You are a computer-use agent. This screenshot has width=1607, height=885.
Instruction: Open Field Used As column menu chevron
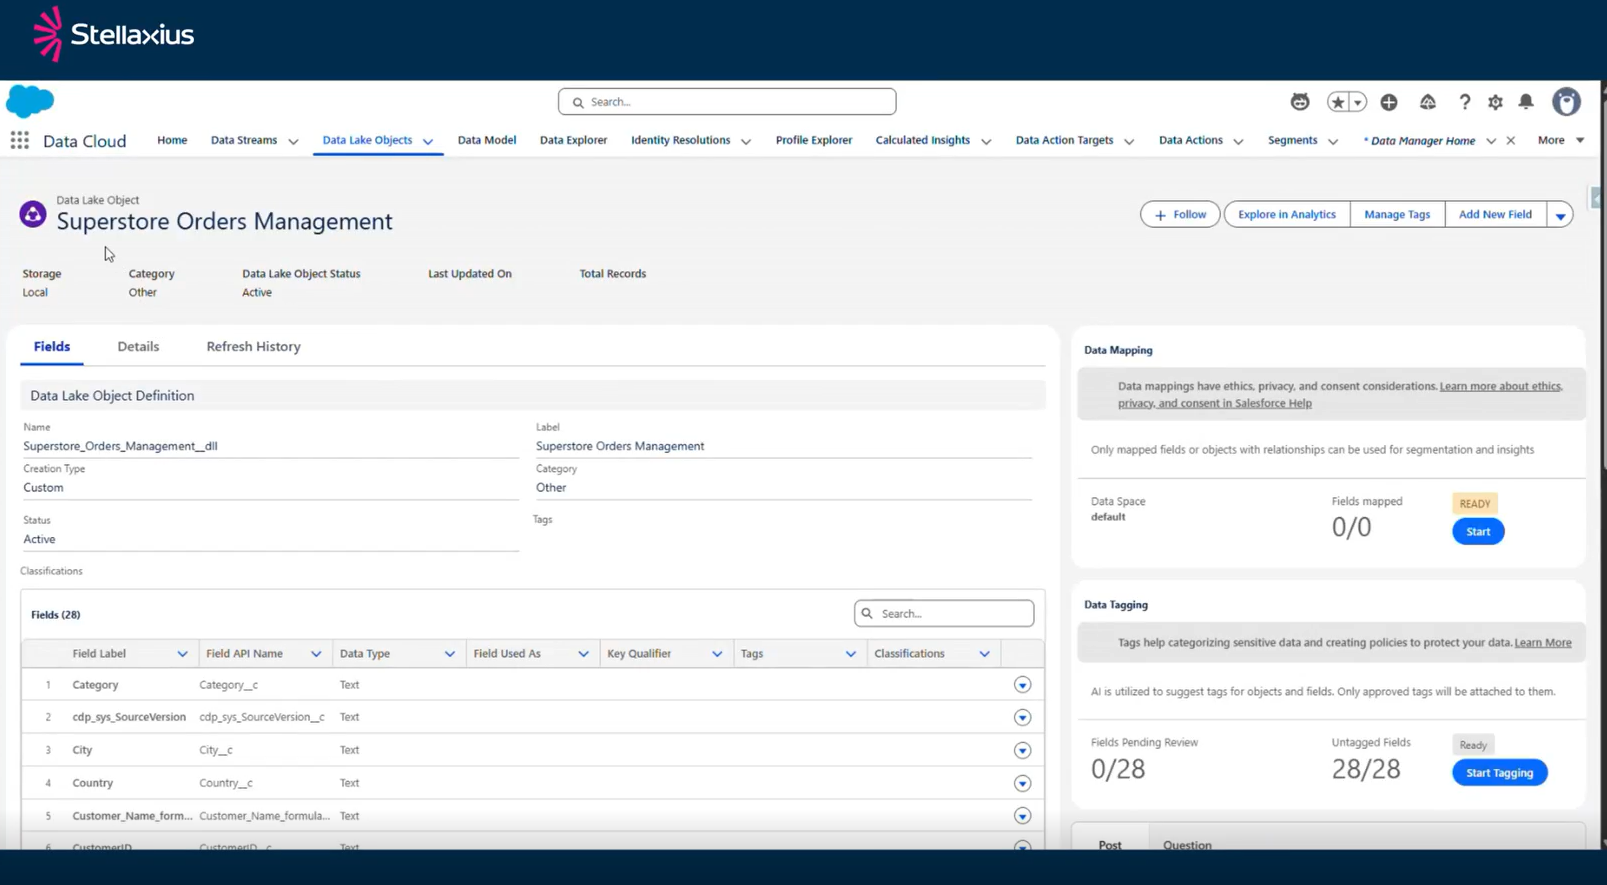[x=584, y=654]
